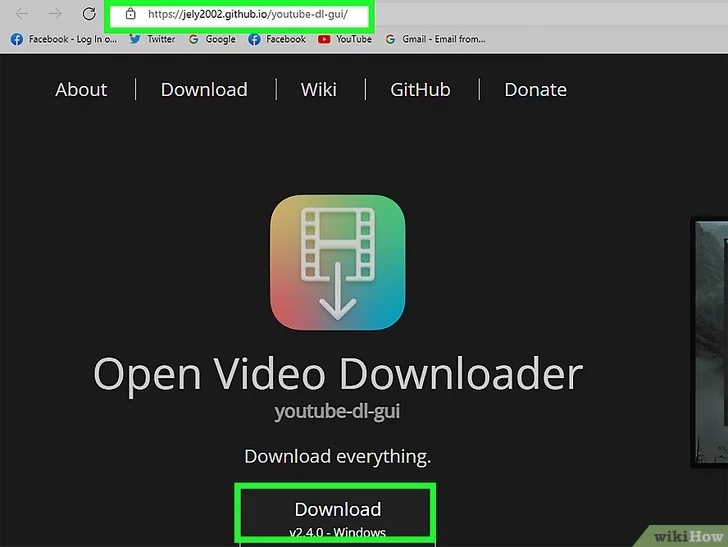Open the Google bookmark
The height and width of the screenshot is (547, 728).
tap(212, 39)
